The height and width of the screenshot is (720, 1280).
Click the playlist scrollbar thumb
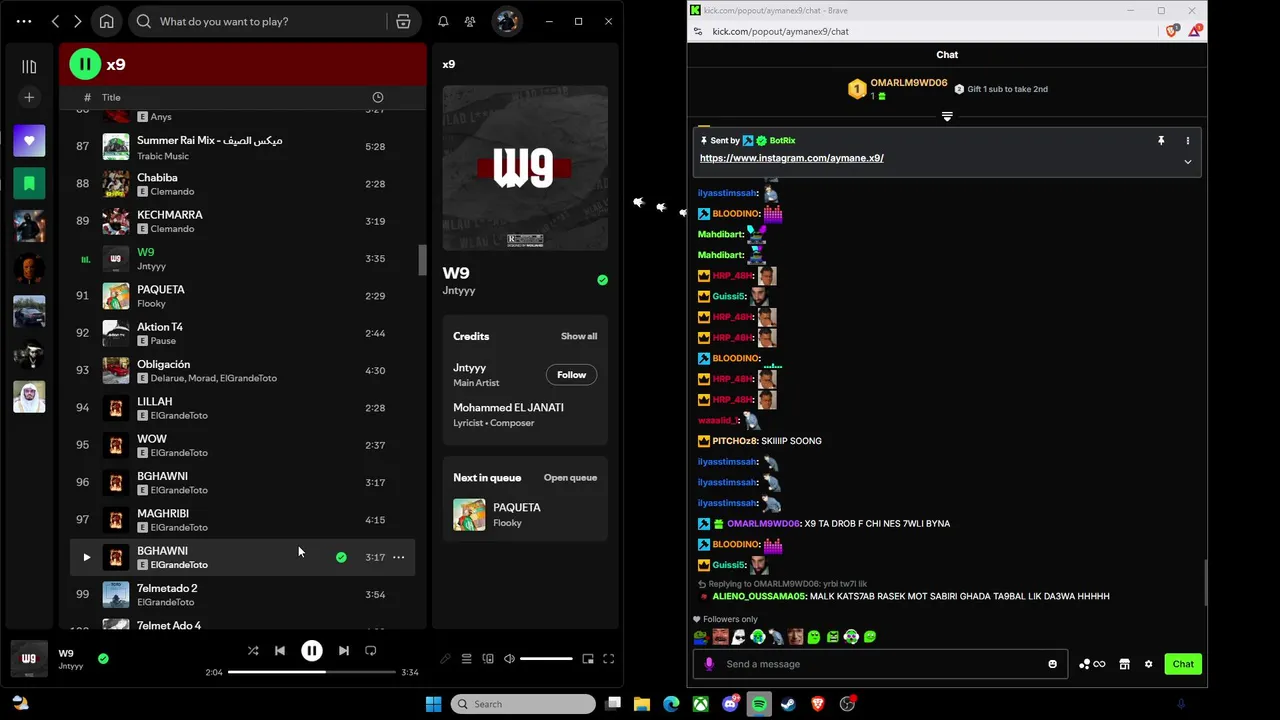422,260
